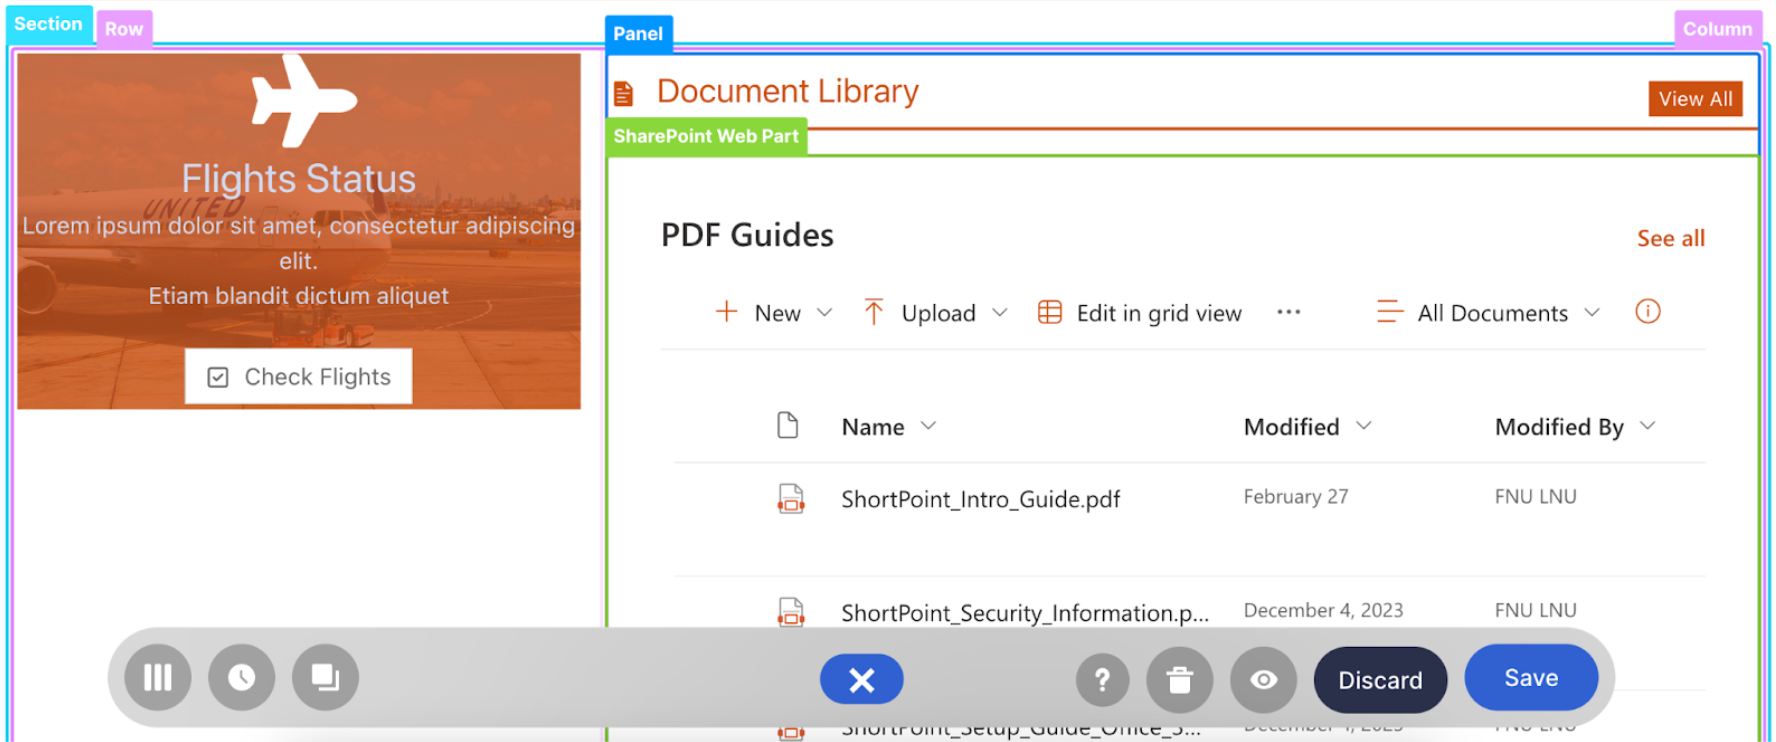Select the Section label tag
This screenshot has height=742, width=1776.
point(48,24)
